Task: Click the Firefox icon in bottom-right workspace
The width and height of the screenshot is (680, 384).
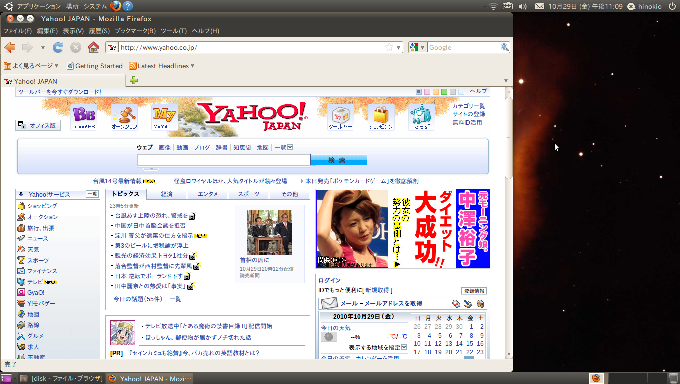Action: pos(596,378)
